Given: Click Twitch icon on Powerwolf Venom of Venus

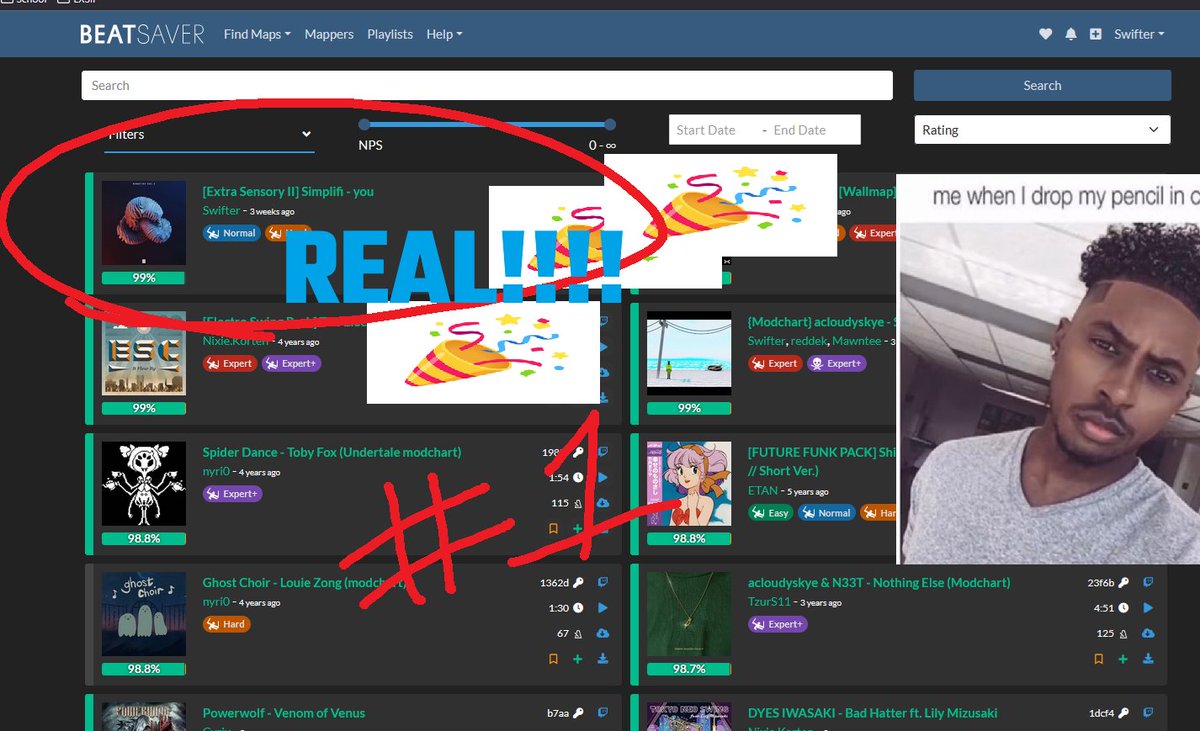Looking at the screenshot, I should 603,713.
